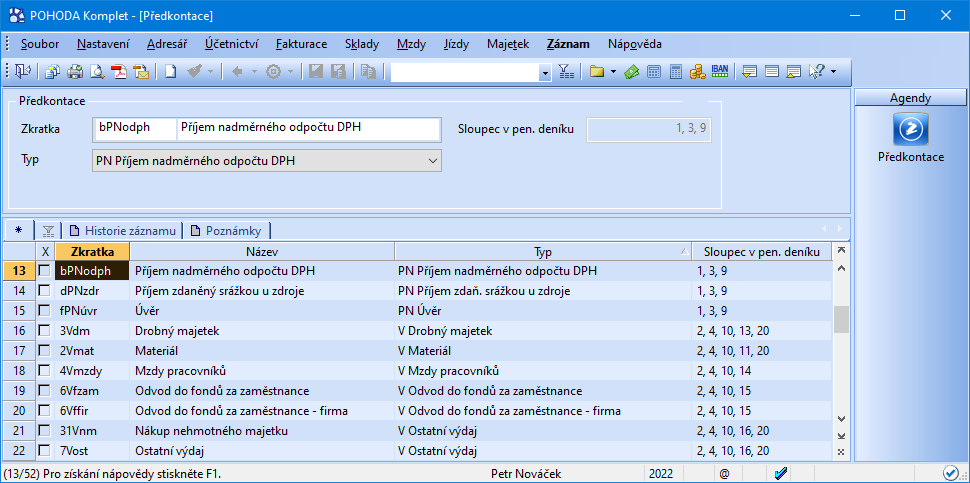Click the green banknotes icon
Image resolution: width=970 pixels, height=483 pixels.
click(x=631, y=72)
